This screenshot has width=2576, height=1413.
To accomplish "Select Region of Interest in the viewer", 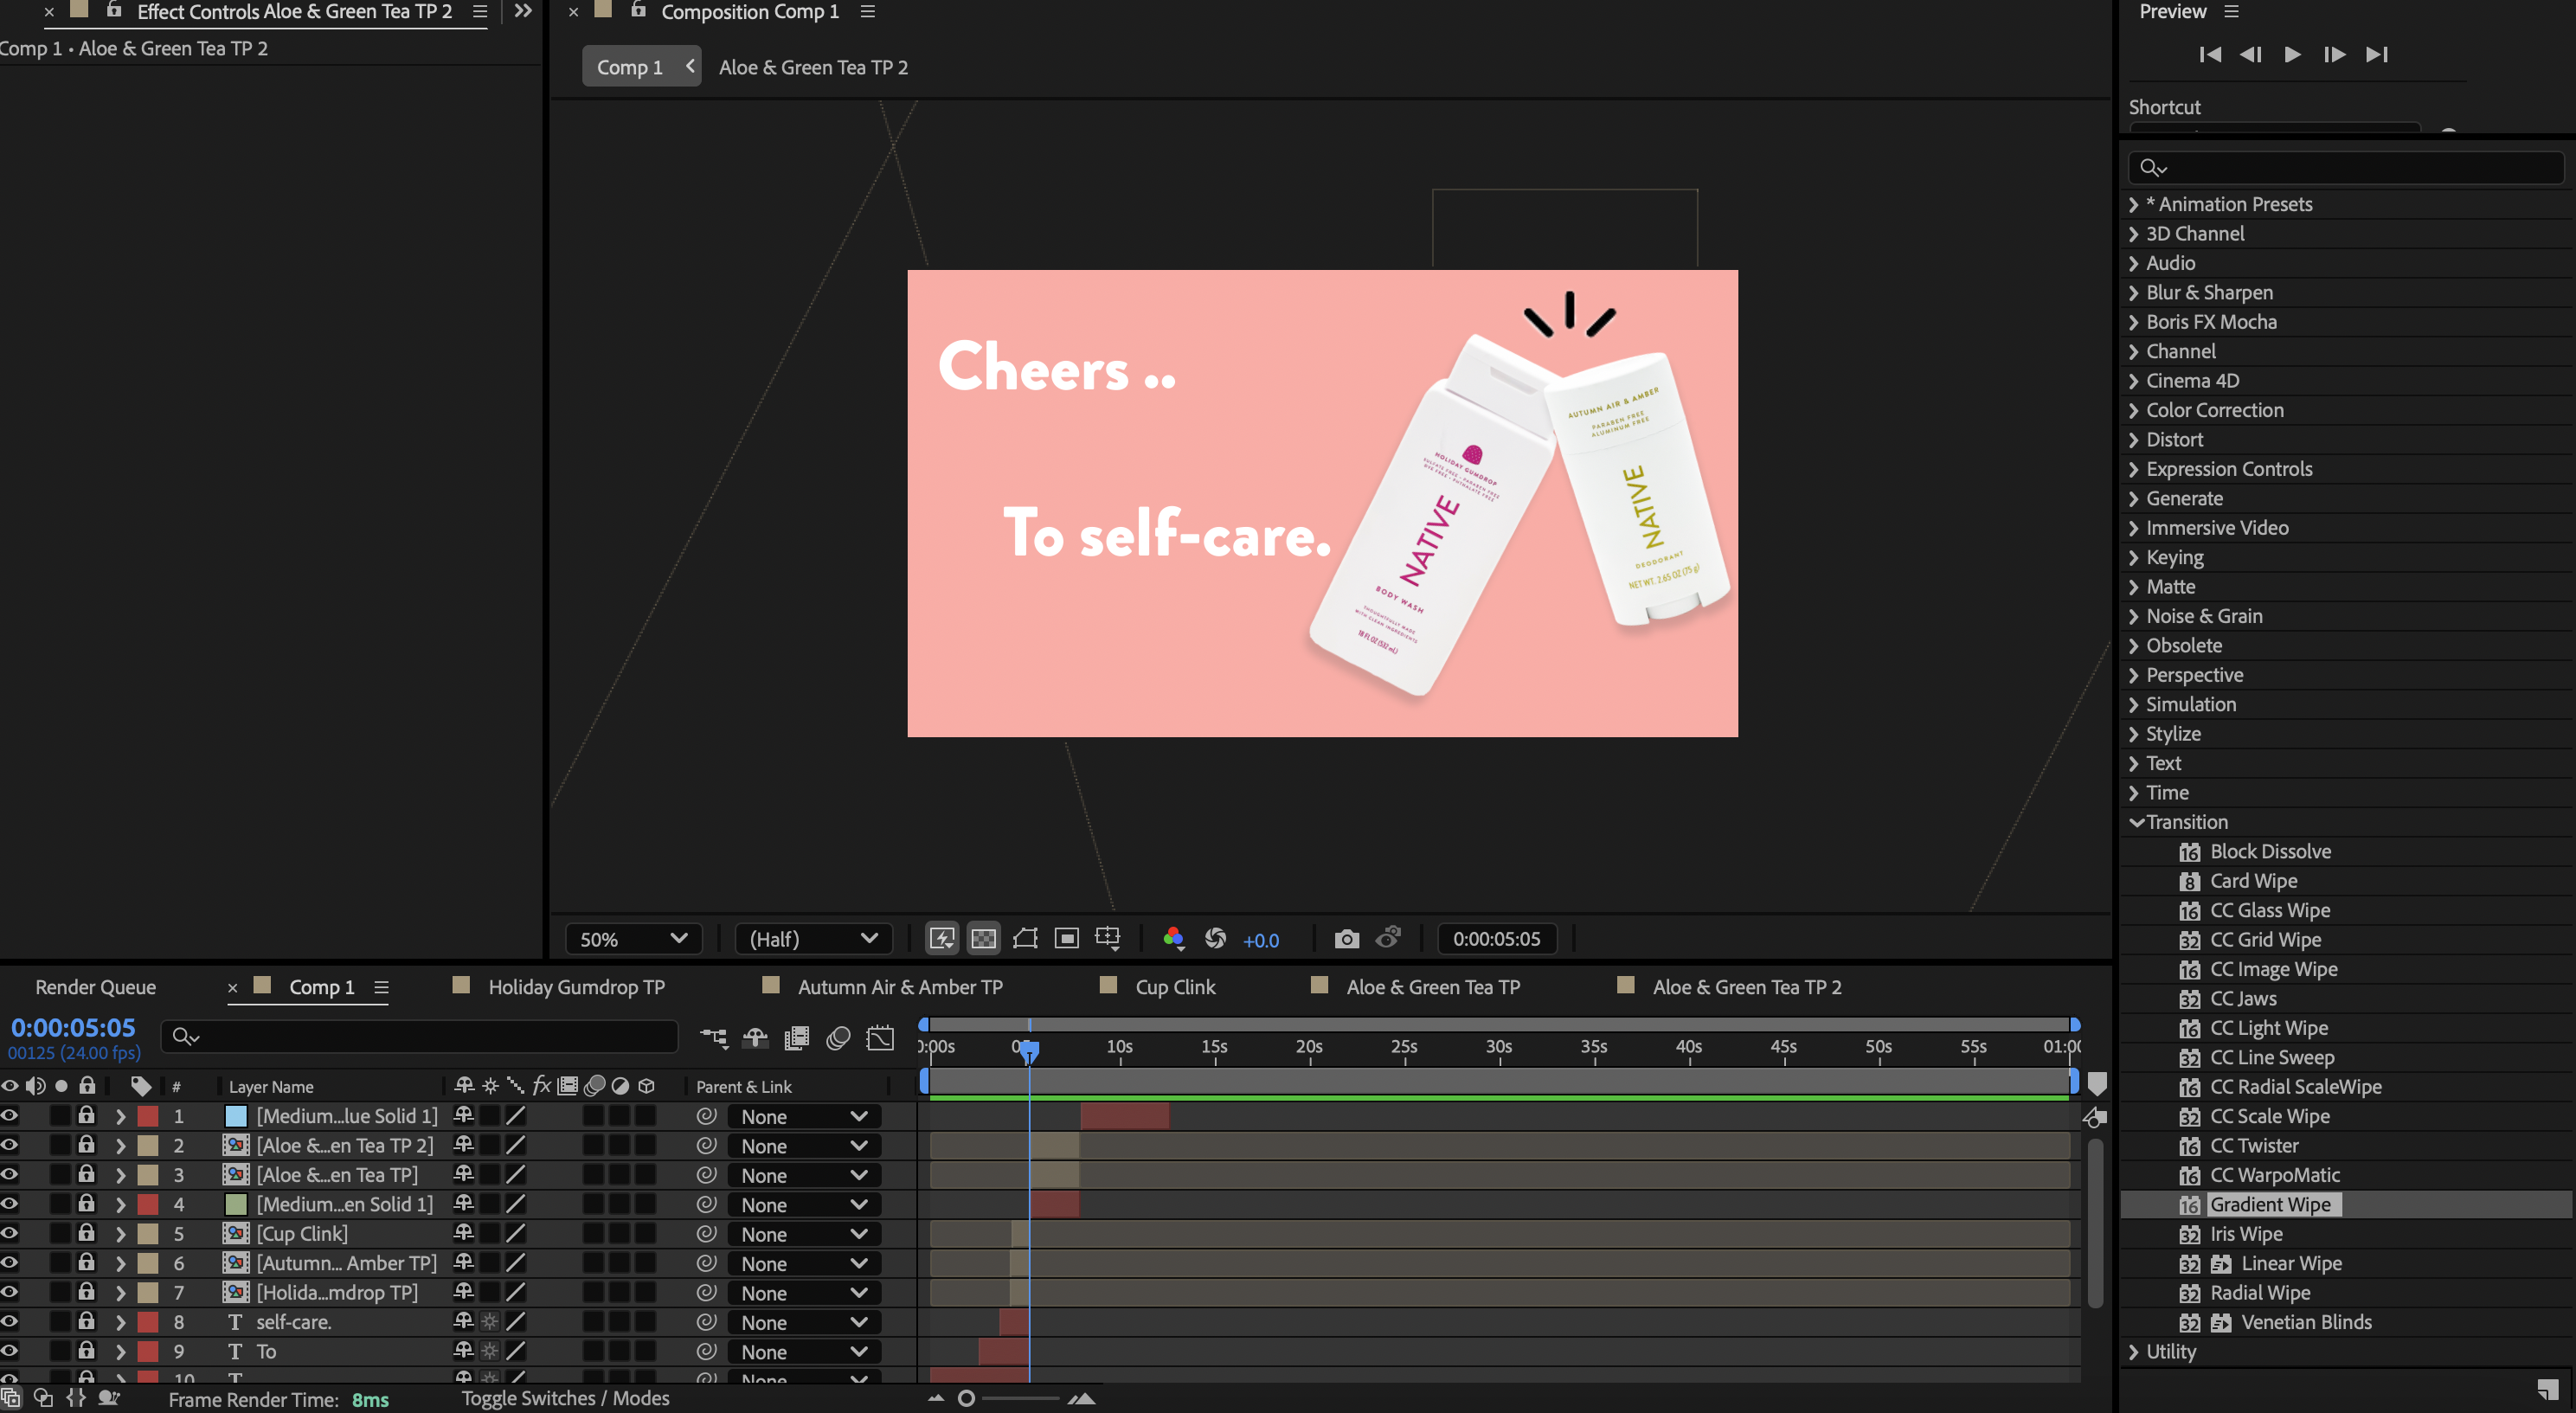I will click(1066, 938).
